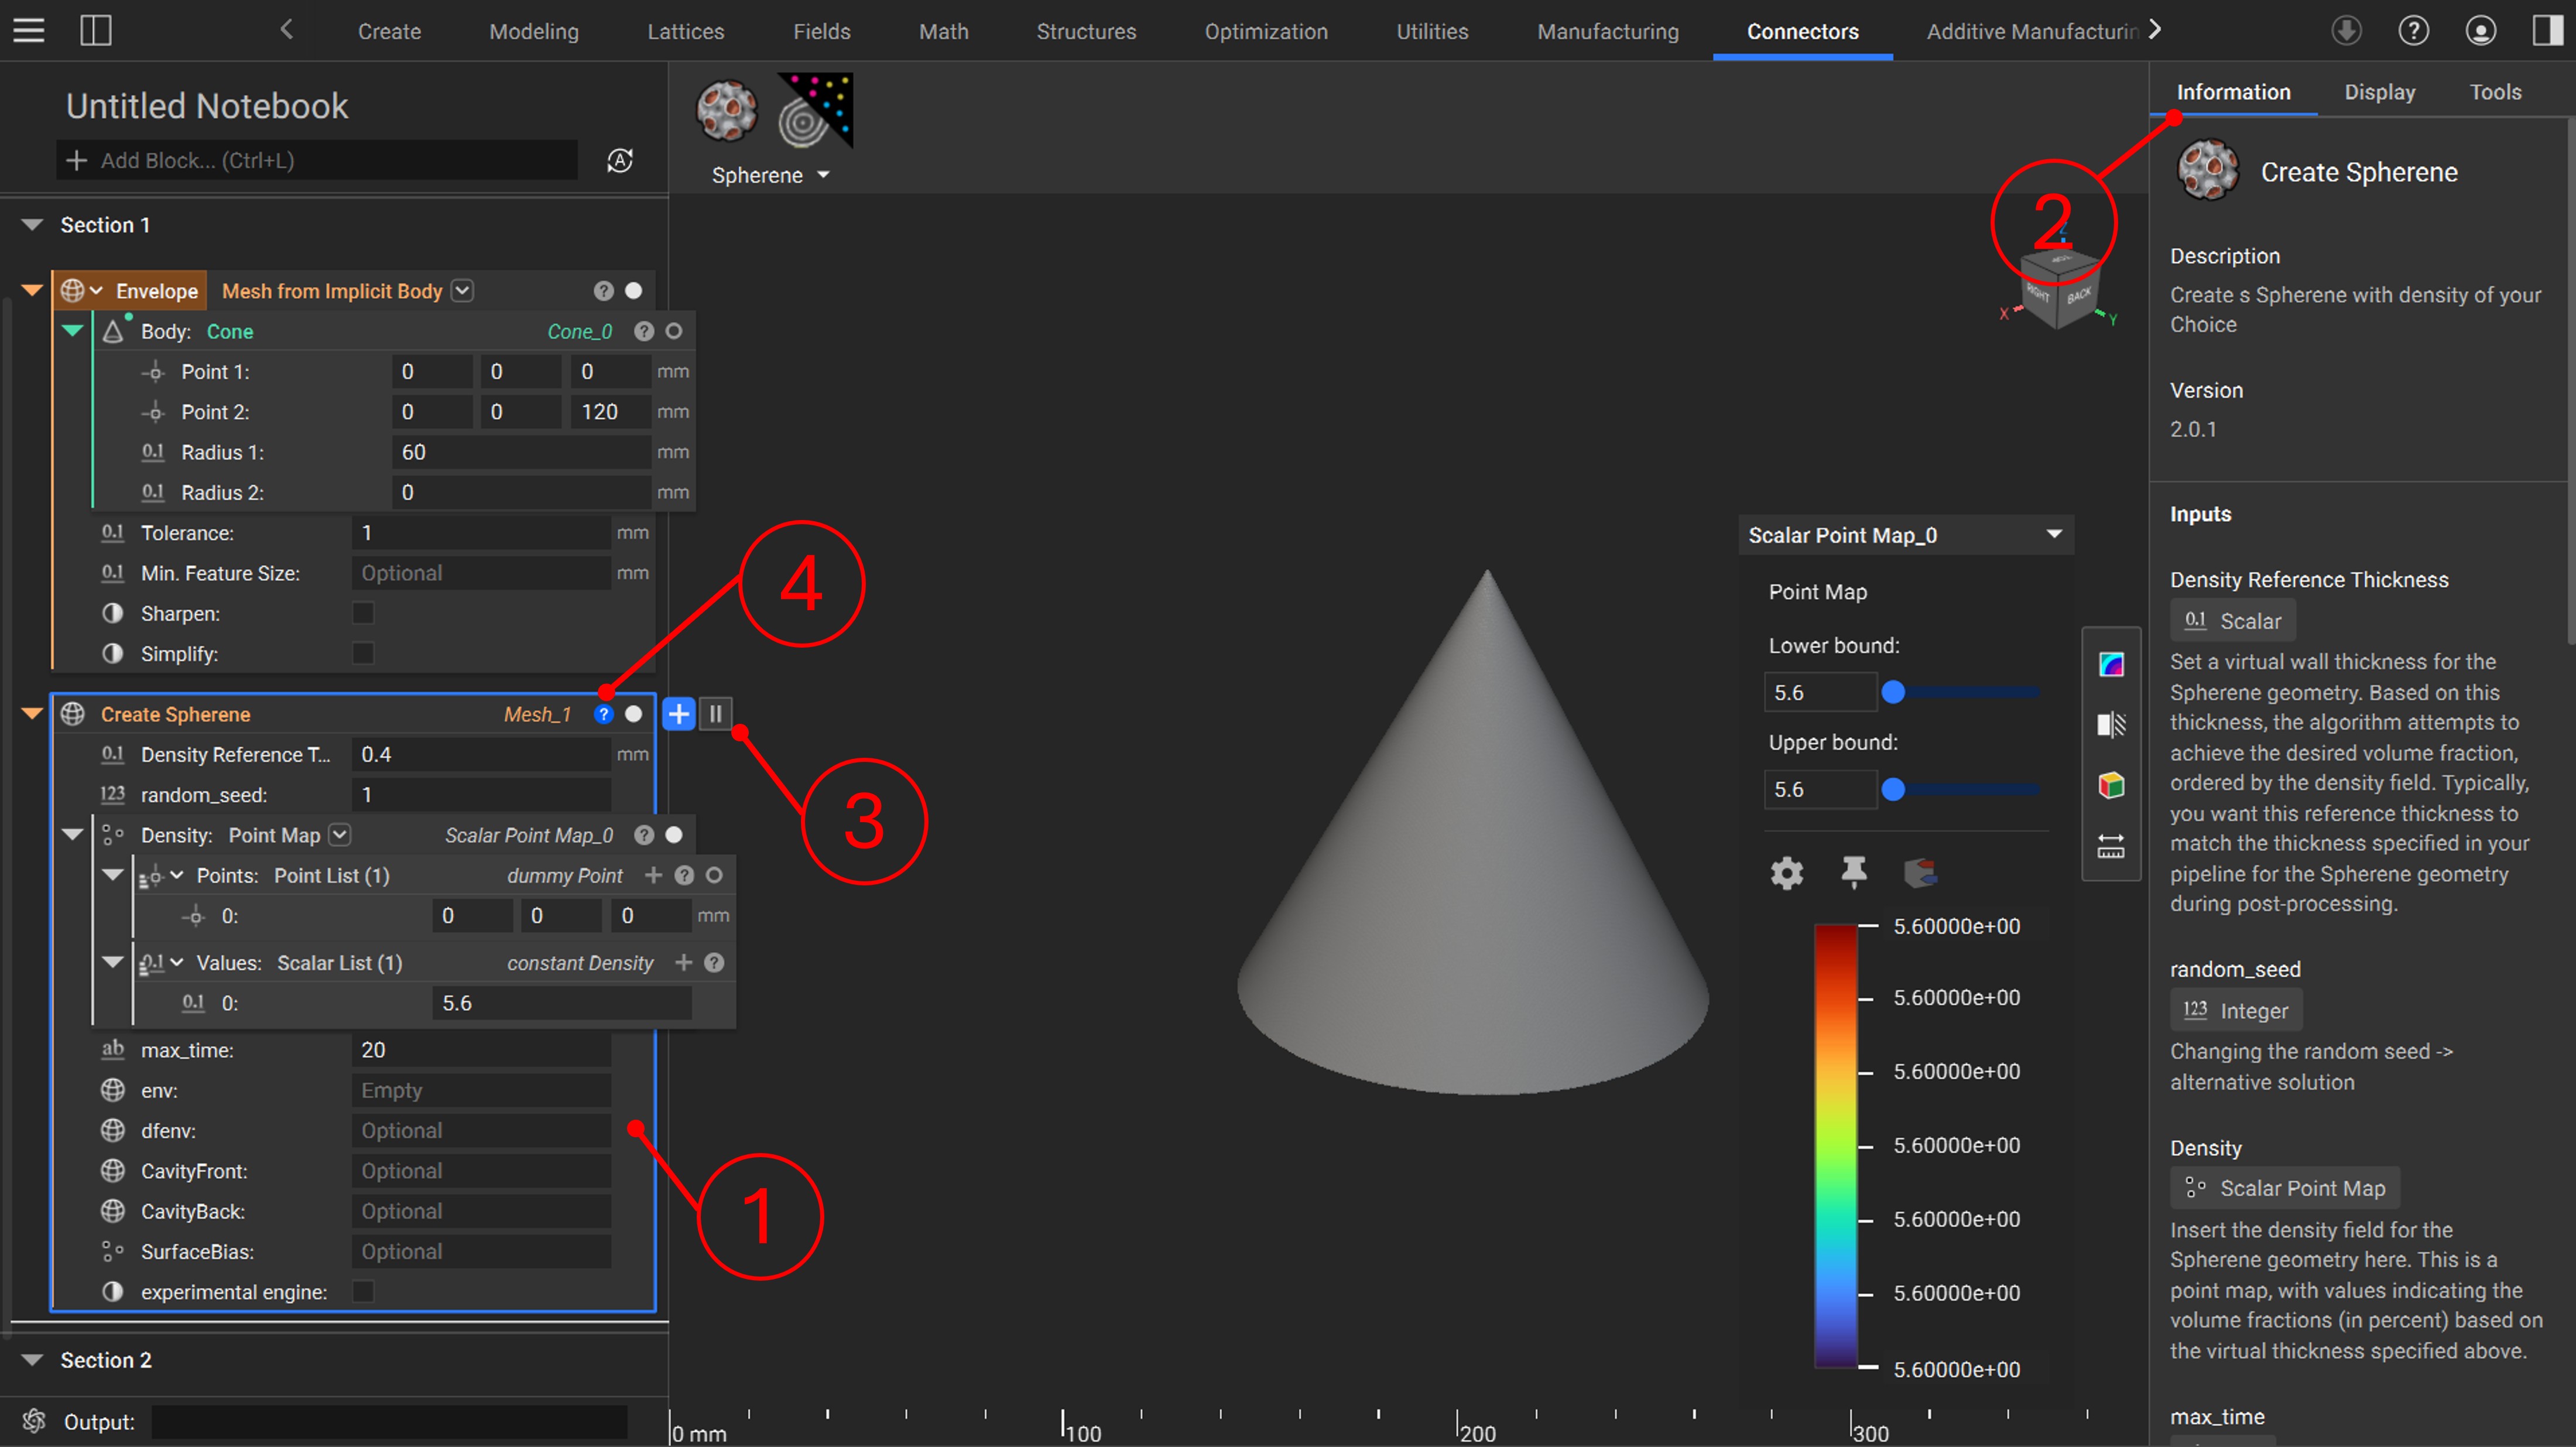
Task: Open the Display tab in the right panel
Action: [x=2379, y=92]
